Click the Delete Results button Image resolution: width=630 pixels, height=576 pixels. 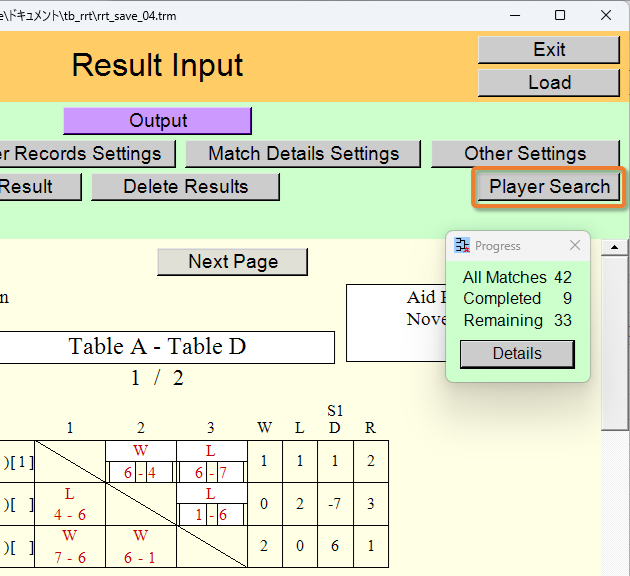coord(185,187)
